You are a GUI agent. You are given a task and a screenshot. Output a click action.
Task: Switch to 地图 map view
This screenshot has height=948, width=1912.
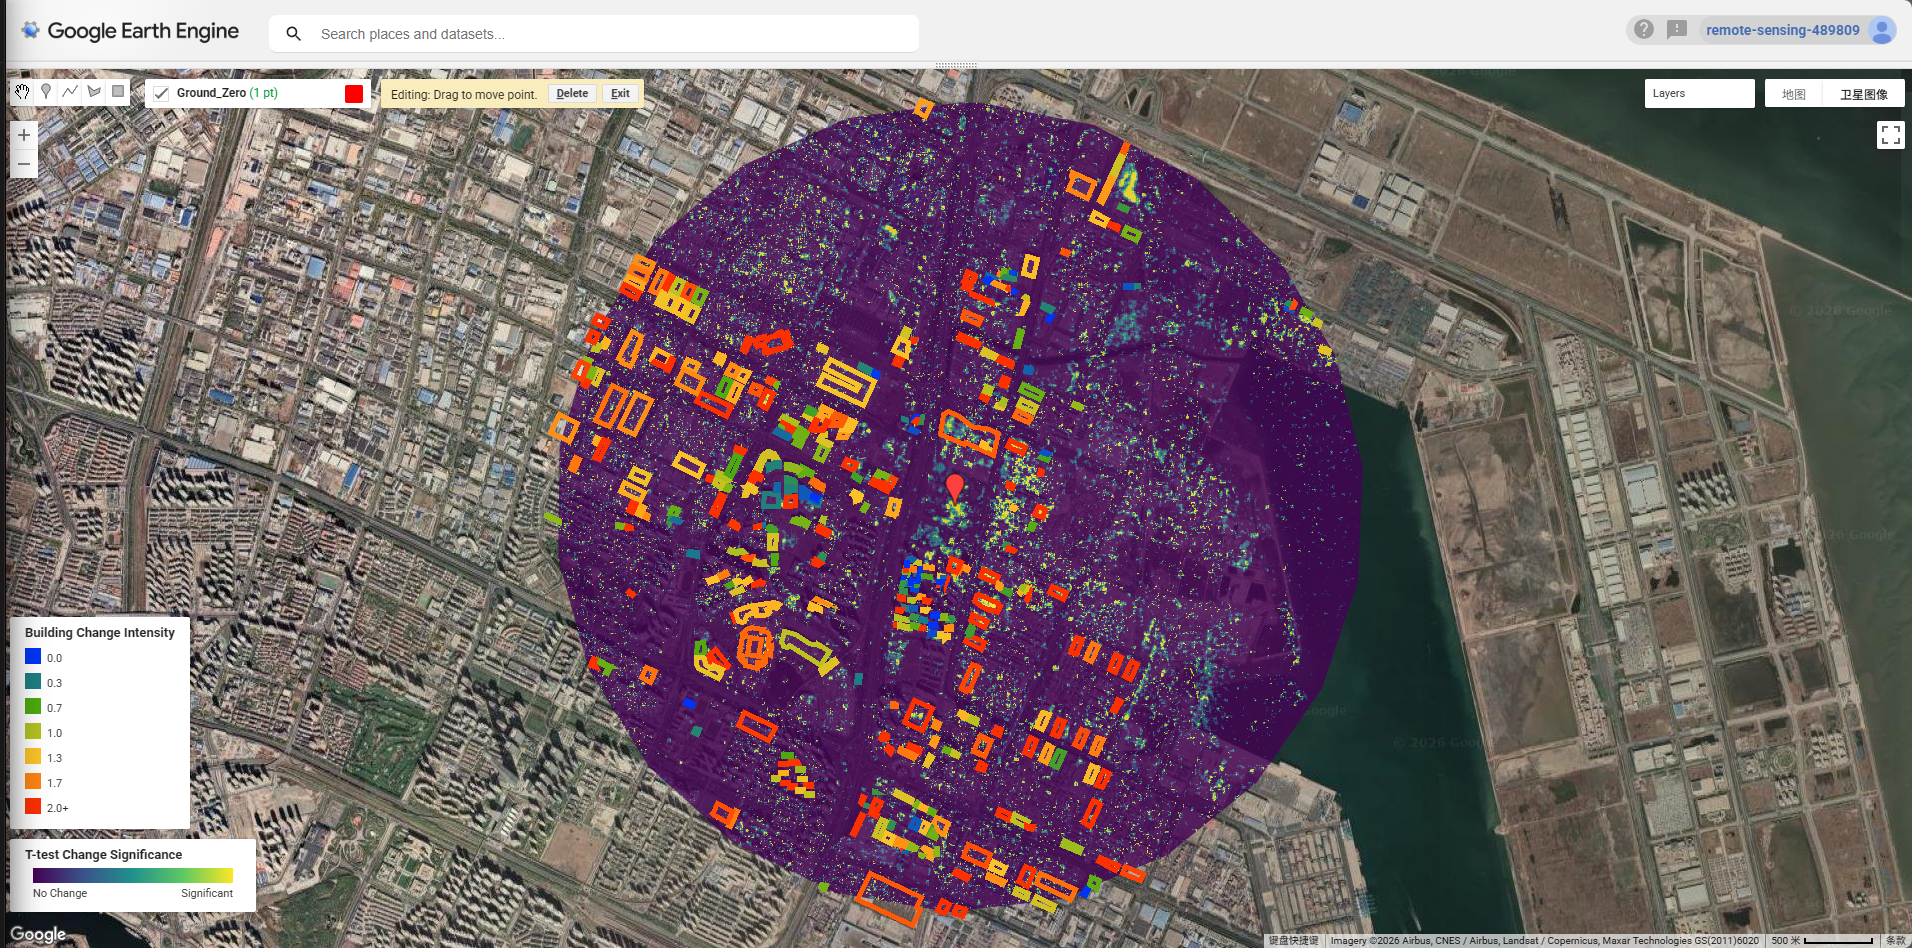1793,94
